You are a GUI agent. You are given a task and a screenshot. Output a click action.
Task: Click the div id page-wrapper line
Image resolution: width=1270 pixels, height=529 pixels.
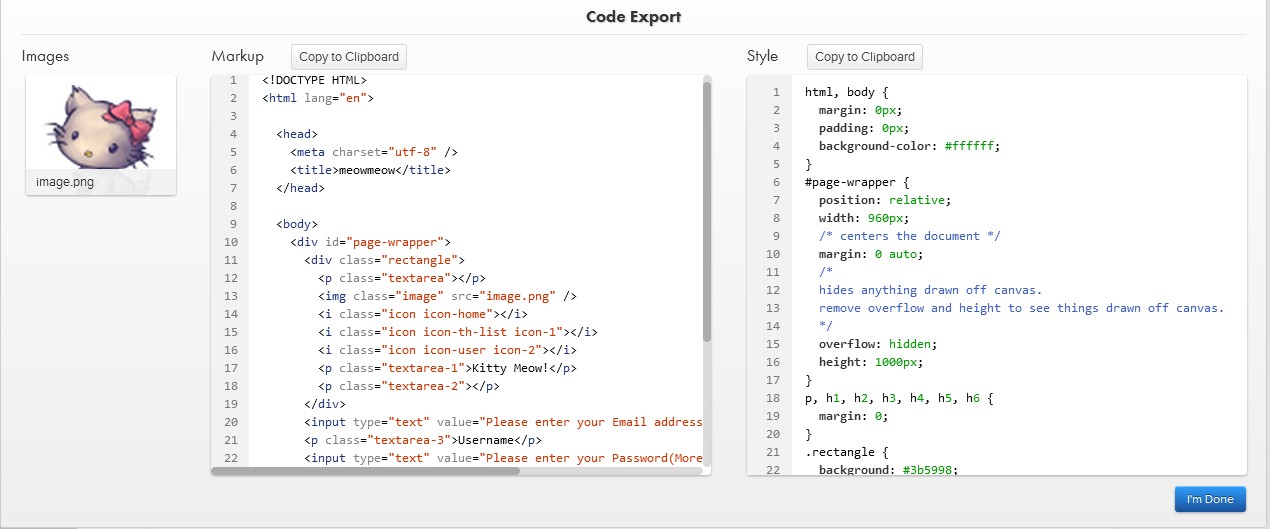point(370,242)
